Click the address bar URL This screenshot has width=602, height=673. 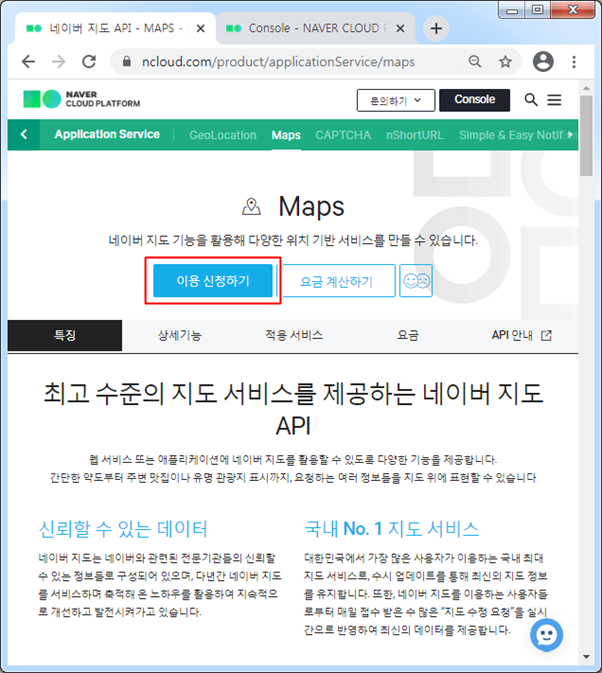(x=278, y=62)
